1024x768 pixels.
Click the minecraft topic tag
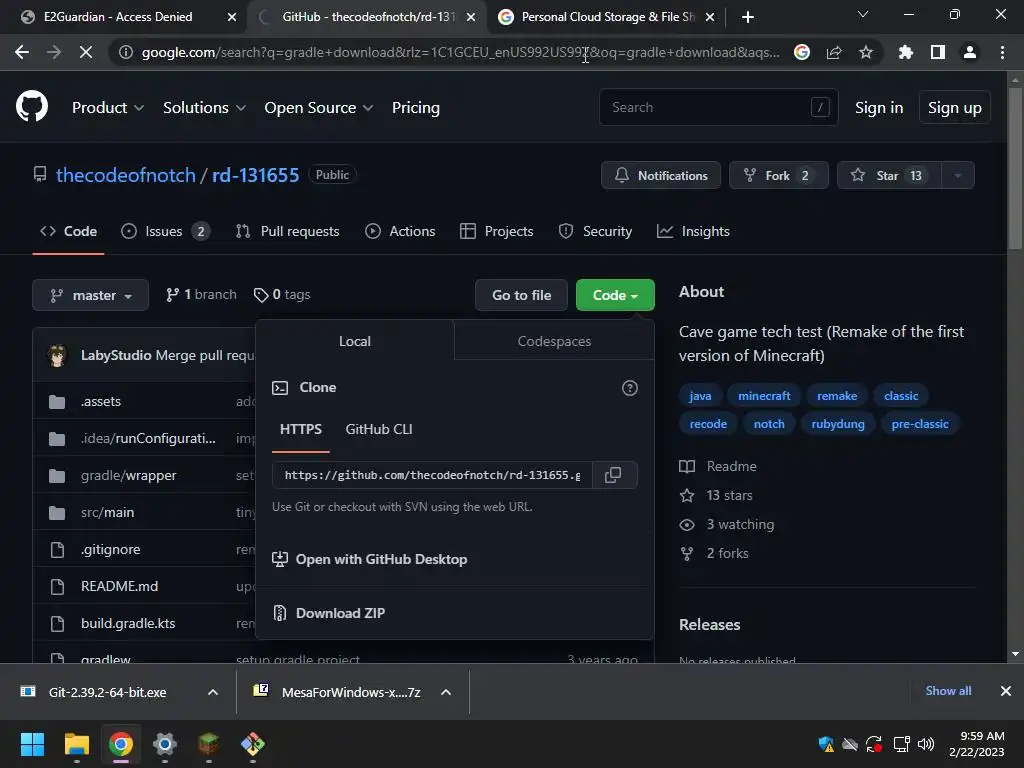coord(764,396)
